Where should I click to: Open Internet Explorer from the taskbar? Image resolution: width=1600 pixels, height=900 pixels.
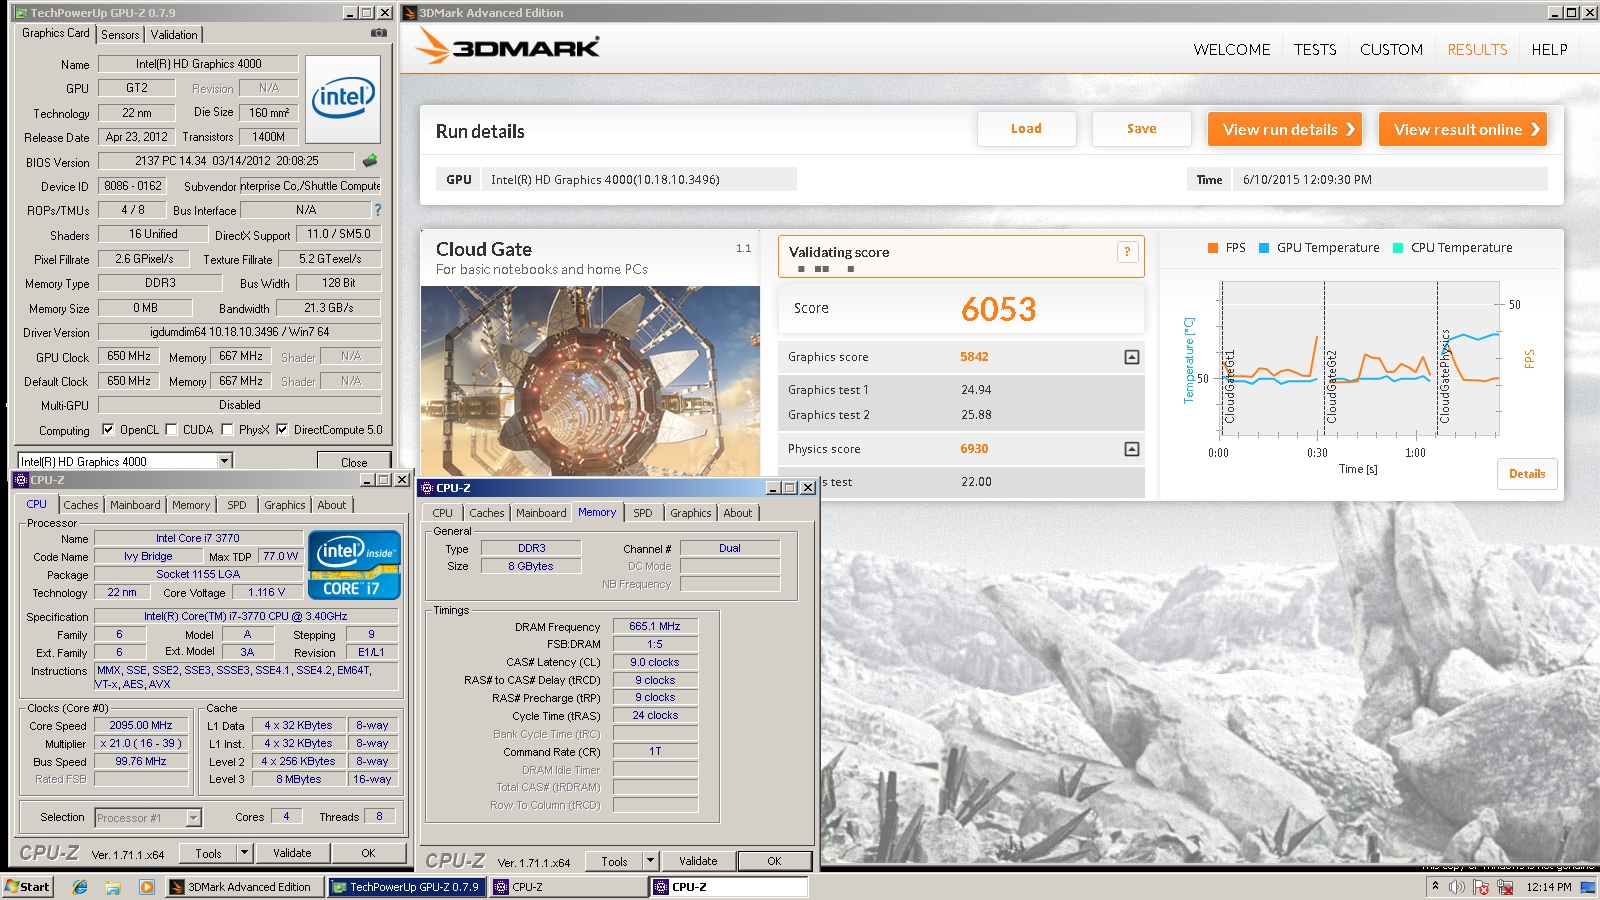pyautogui.click(x=80, y=887)
